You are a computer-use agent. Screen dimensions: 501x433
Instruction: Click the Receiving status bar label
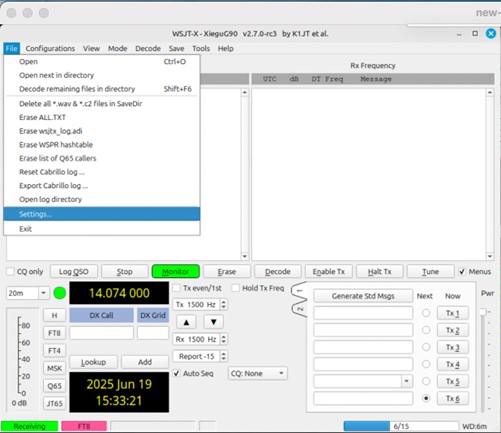29,426
